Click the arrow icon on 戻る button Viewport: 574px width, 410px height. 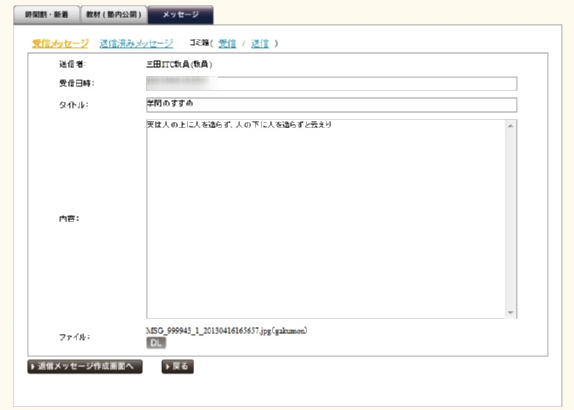click(x=168, y=366)
